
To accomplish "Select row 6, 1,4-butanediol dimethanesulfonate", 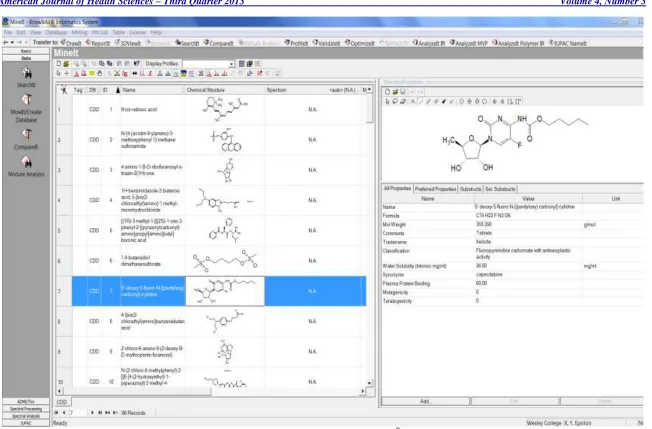I will (x=212, y=261).
